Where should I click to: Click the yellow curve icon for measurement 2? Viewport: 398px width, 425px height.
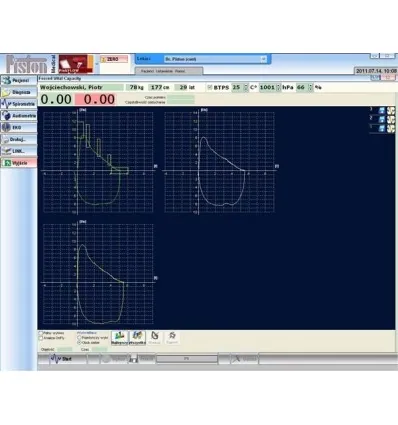coord(391,119)
